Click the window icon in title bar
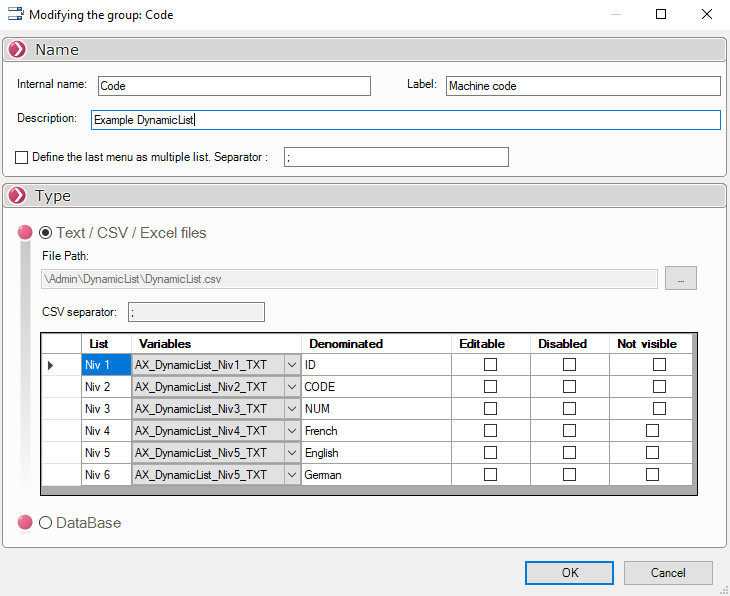730x596 pixels. (13, 15)
